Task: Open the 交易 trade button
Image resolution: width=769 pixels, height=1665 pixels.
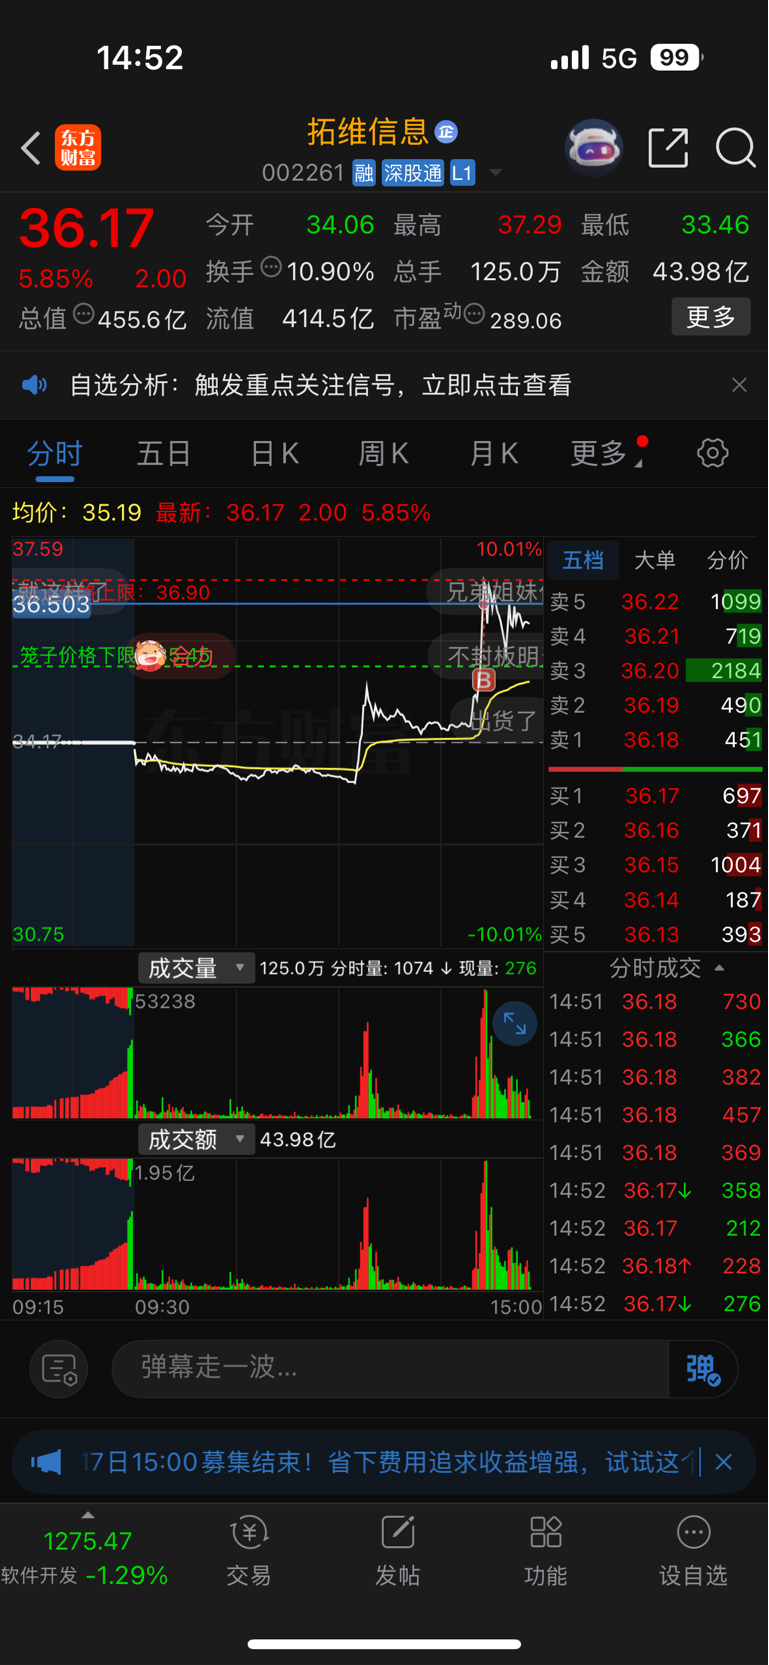Action: [249, 1551]
